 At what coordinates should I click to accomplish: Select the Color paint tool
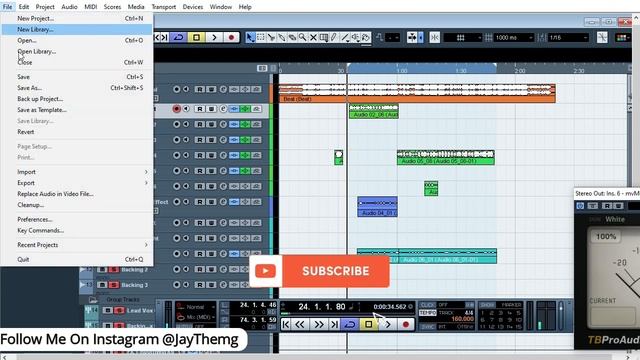[366, 38]
